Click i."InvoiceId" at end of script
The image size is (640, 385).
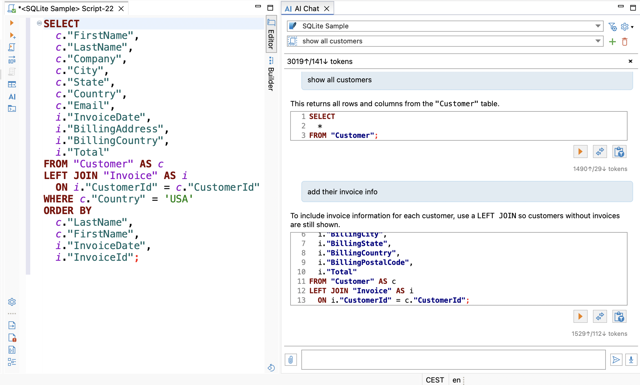tap(97, 258)
